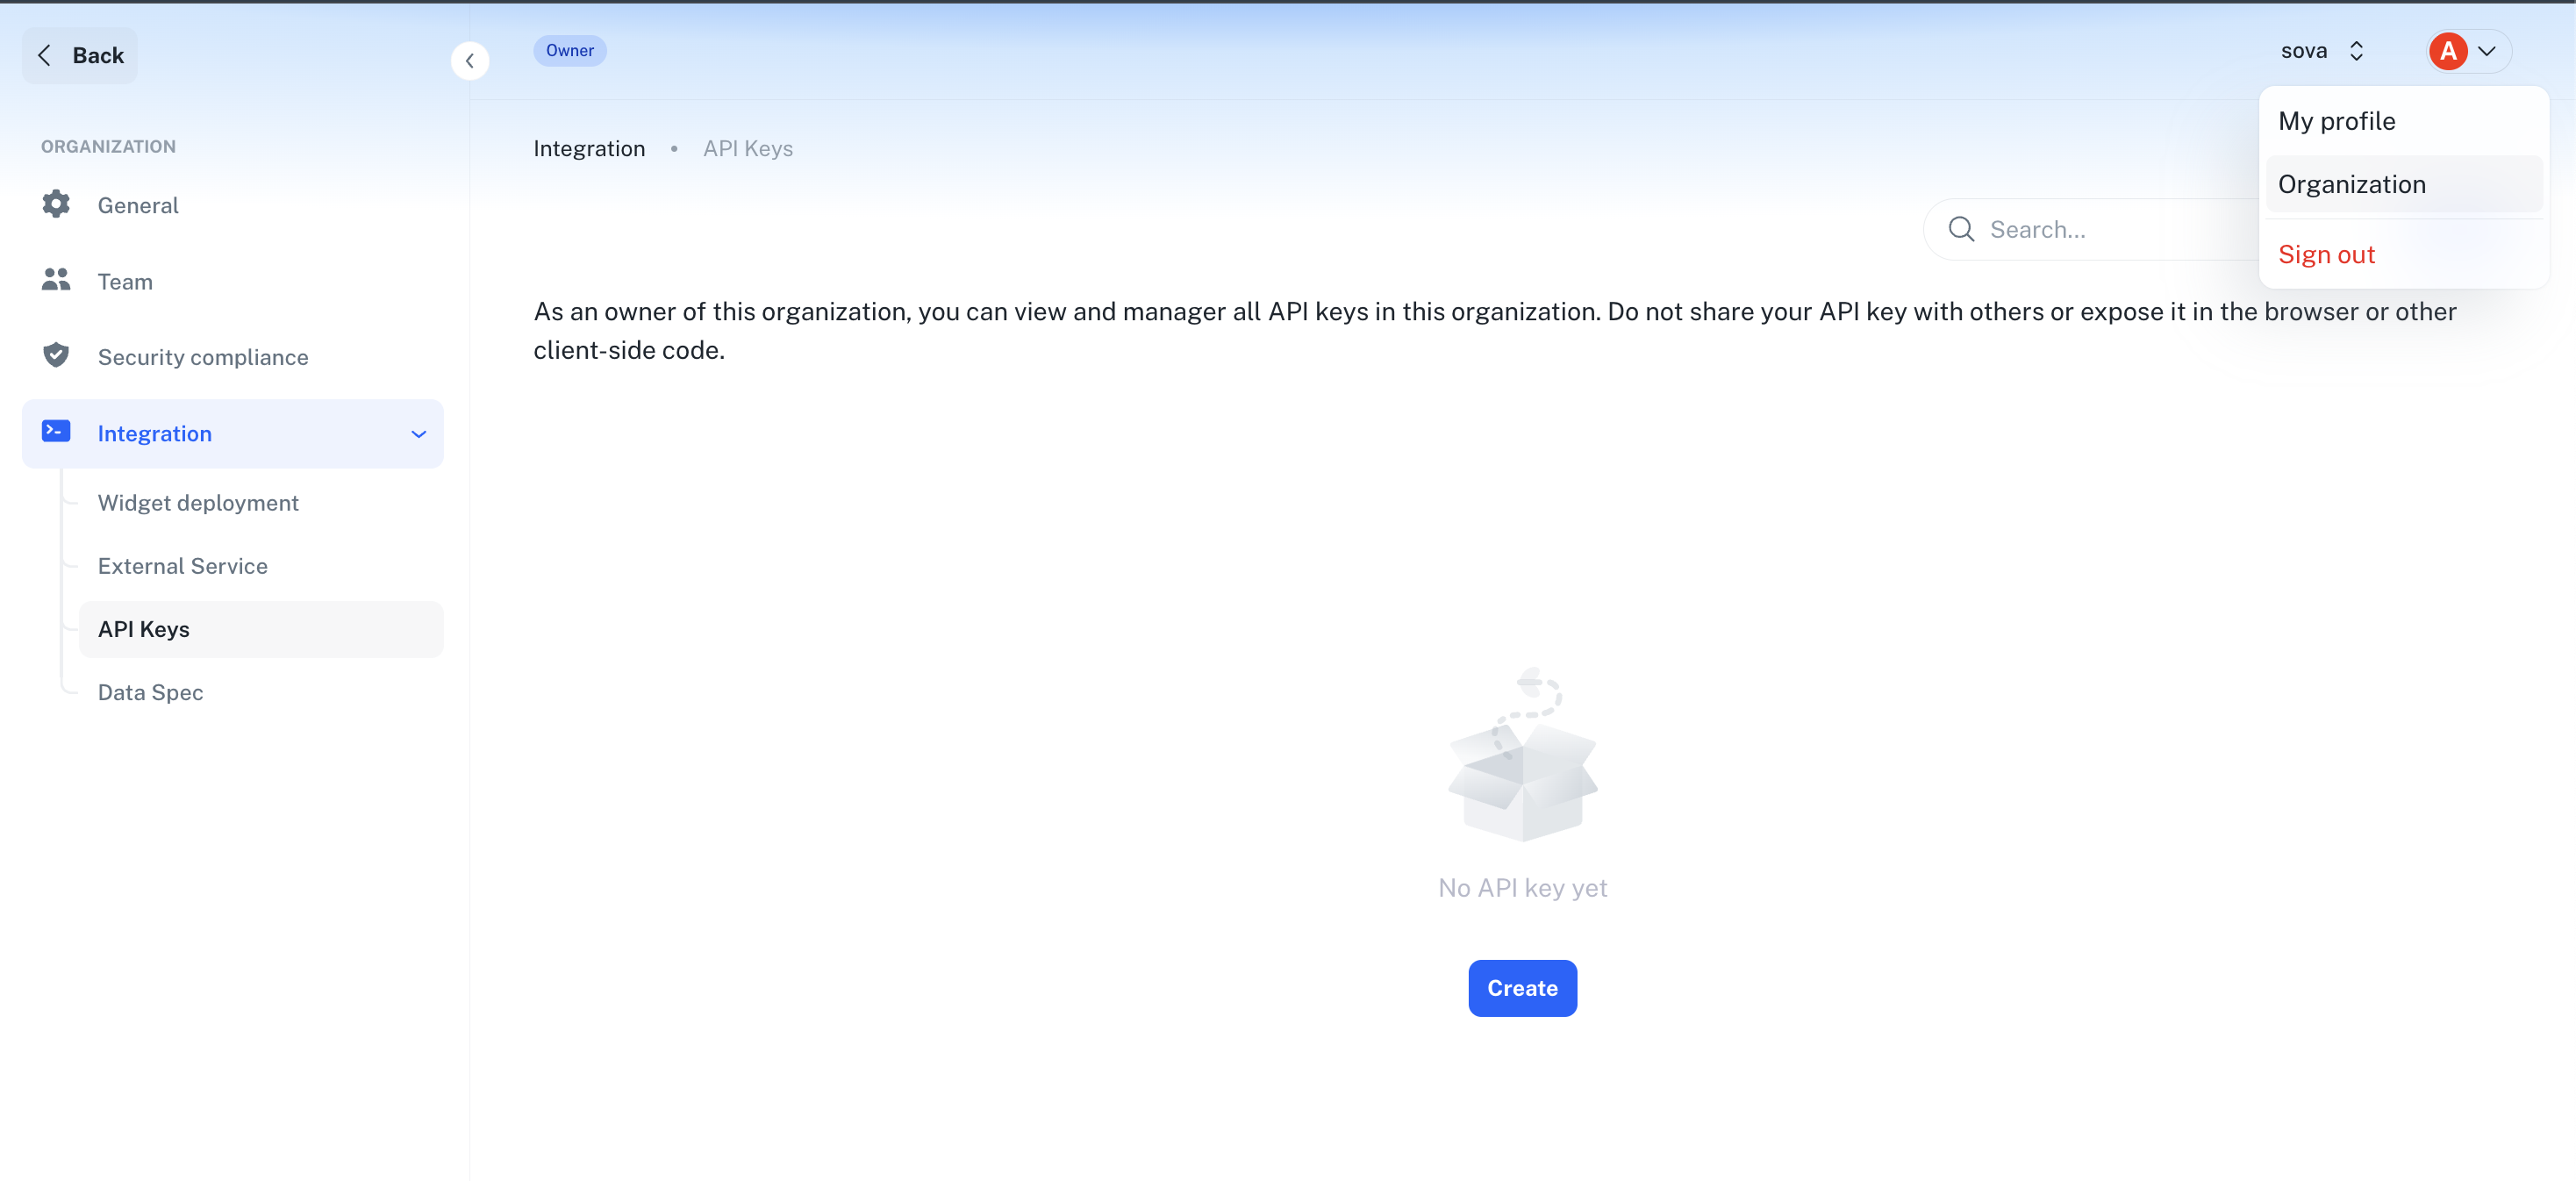
Task: Open the Data Spec page
Action: (x=150, y=691)
